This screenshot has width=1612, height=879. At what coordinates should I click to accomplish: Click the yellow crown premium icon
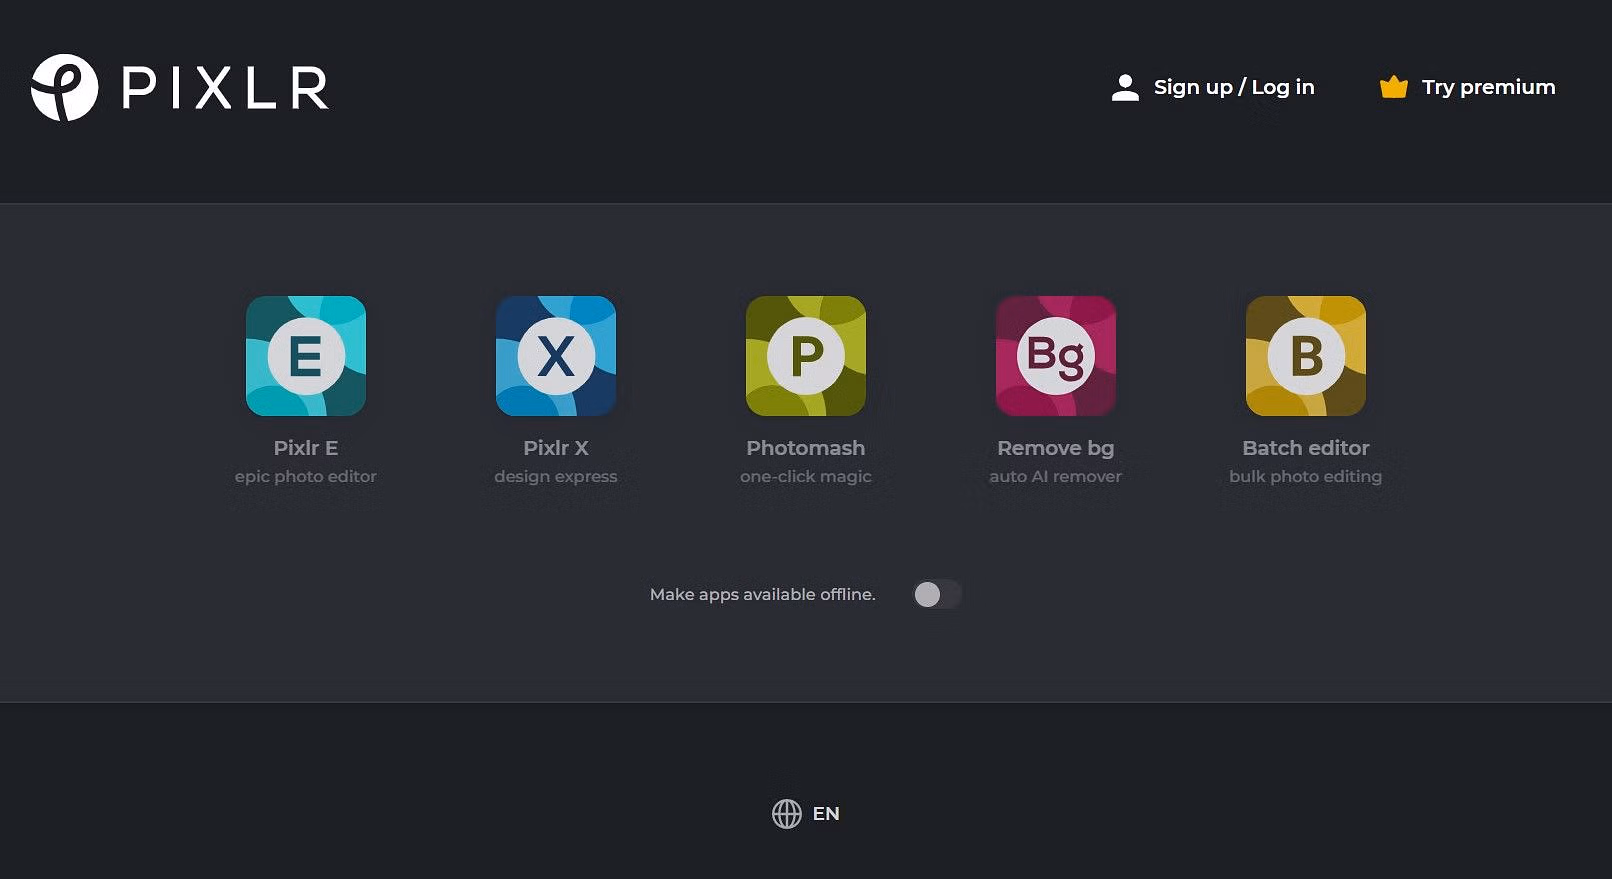(1393, 88)
